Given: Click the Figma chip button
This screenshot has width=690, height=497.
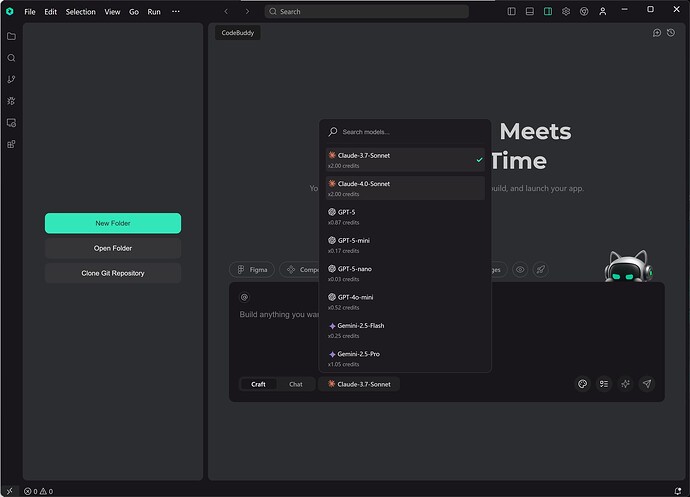Looking at the screenshot, I should [x=252, y=270].
